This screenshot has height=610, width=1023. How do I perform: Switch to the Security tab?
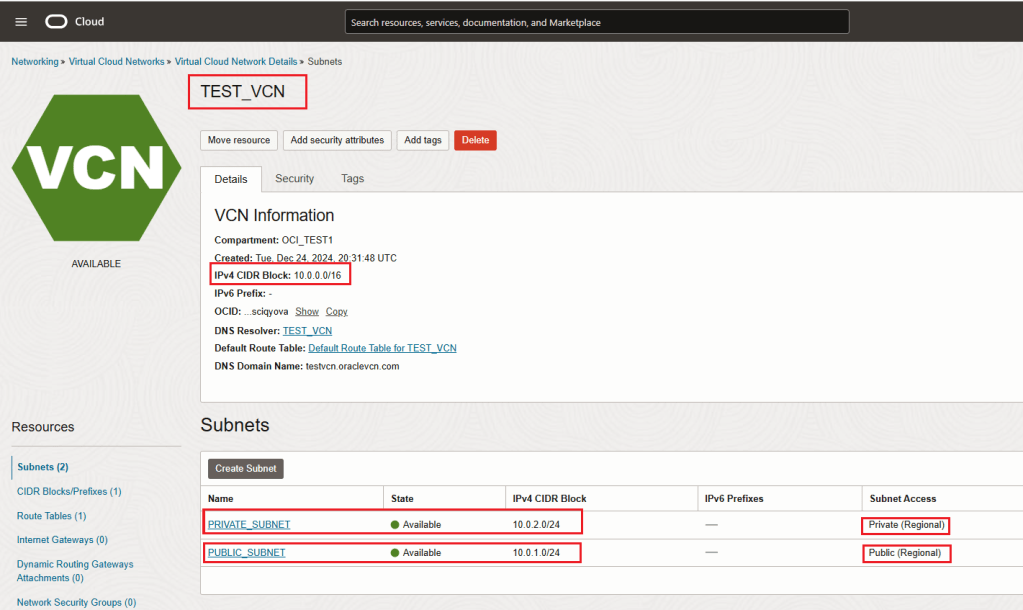click(x=294, y=179)
